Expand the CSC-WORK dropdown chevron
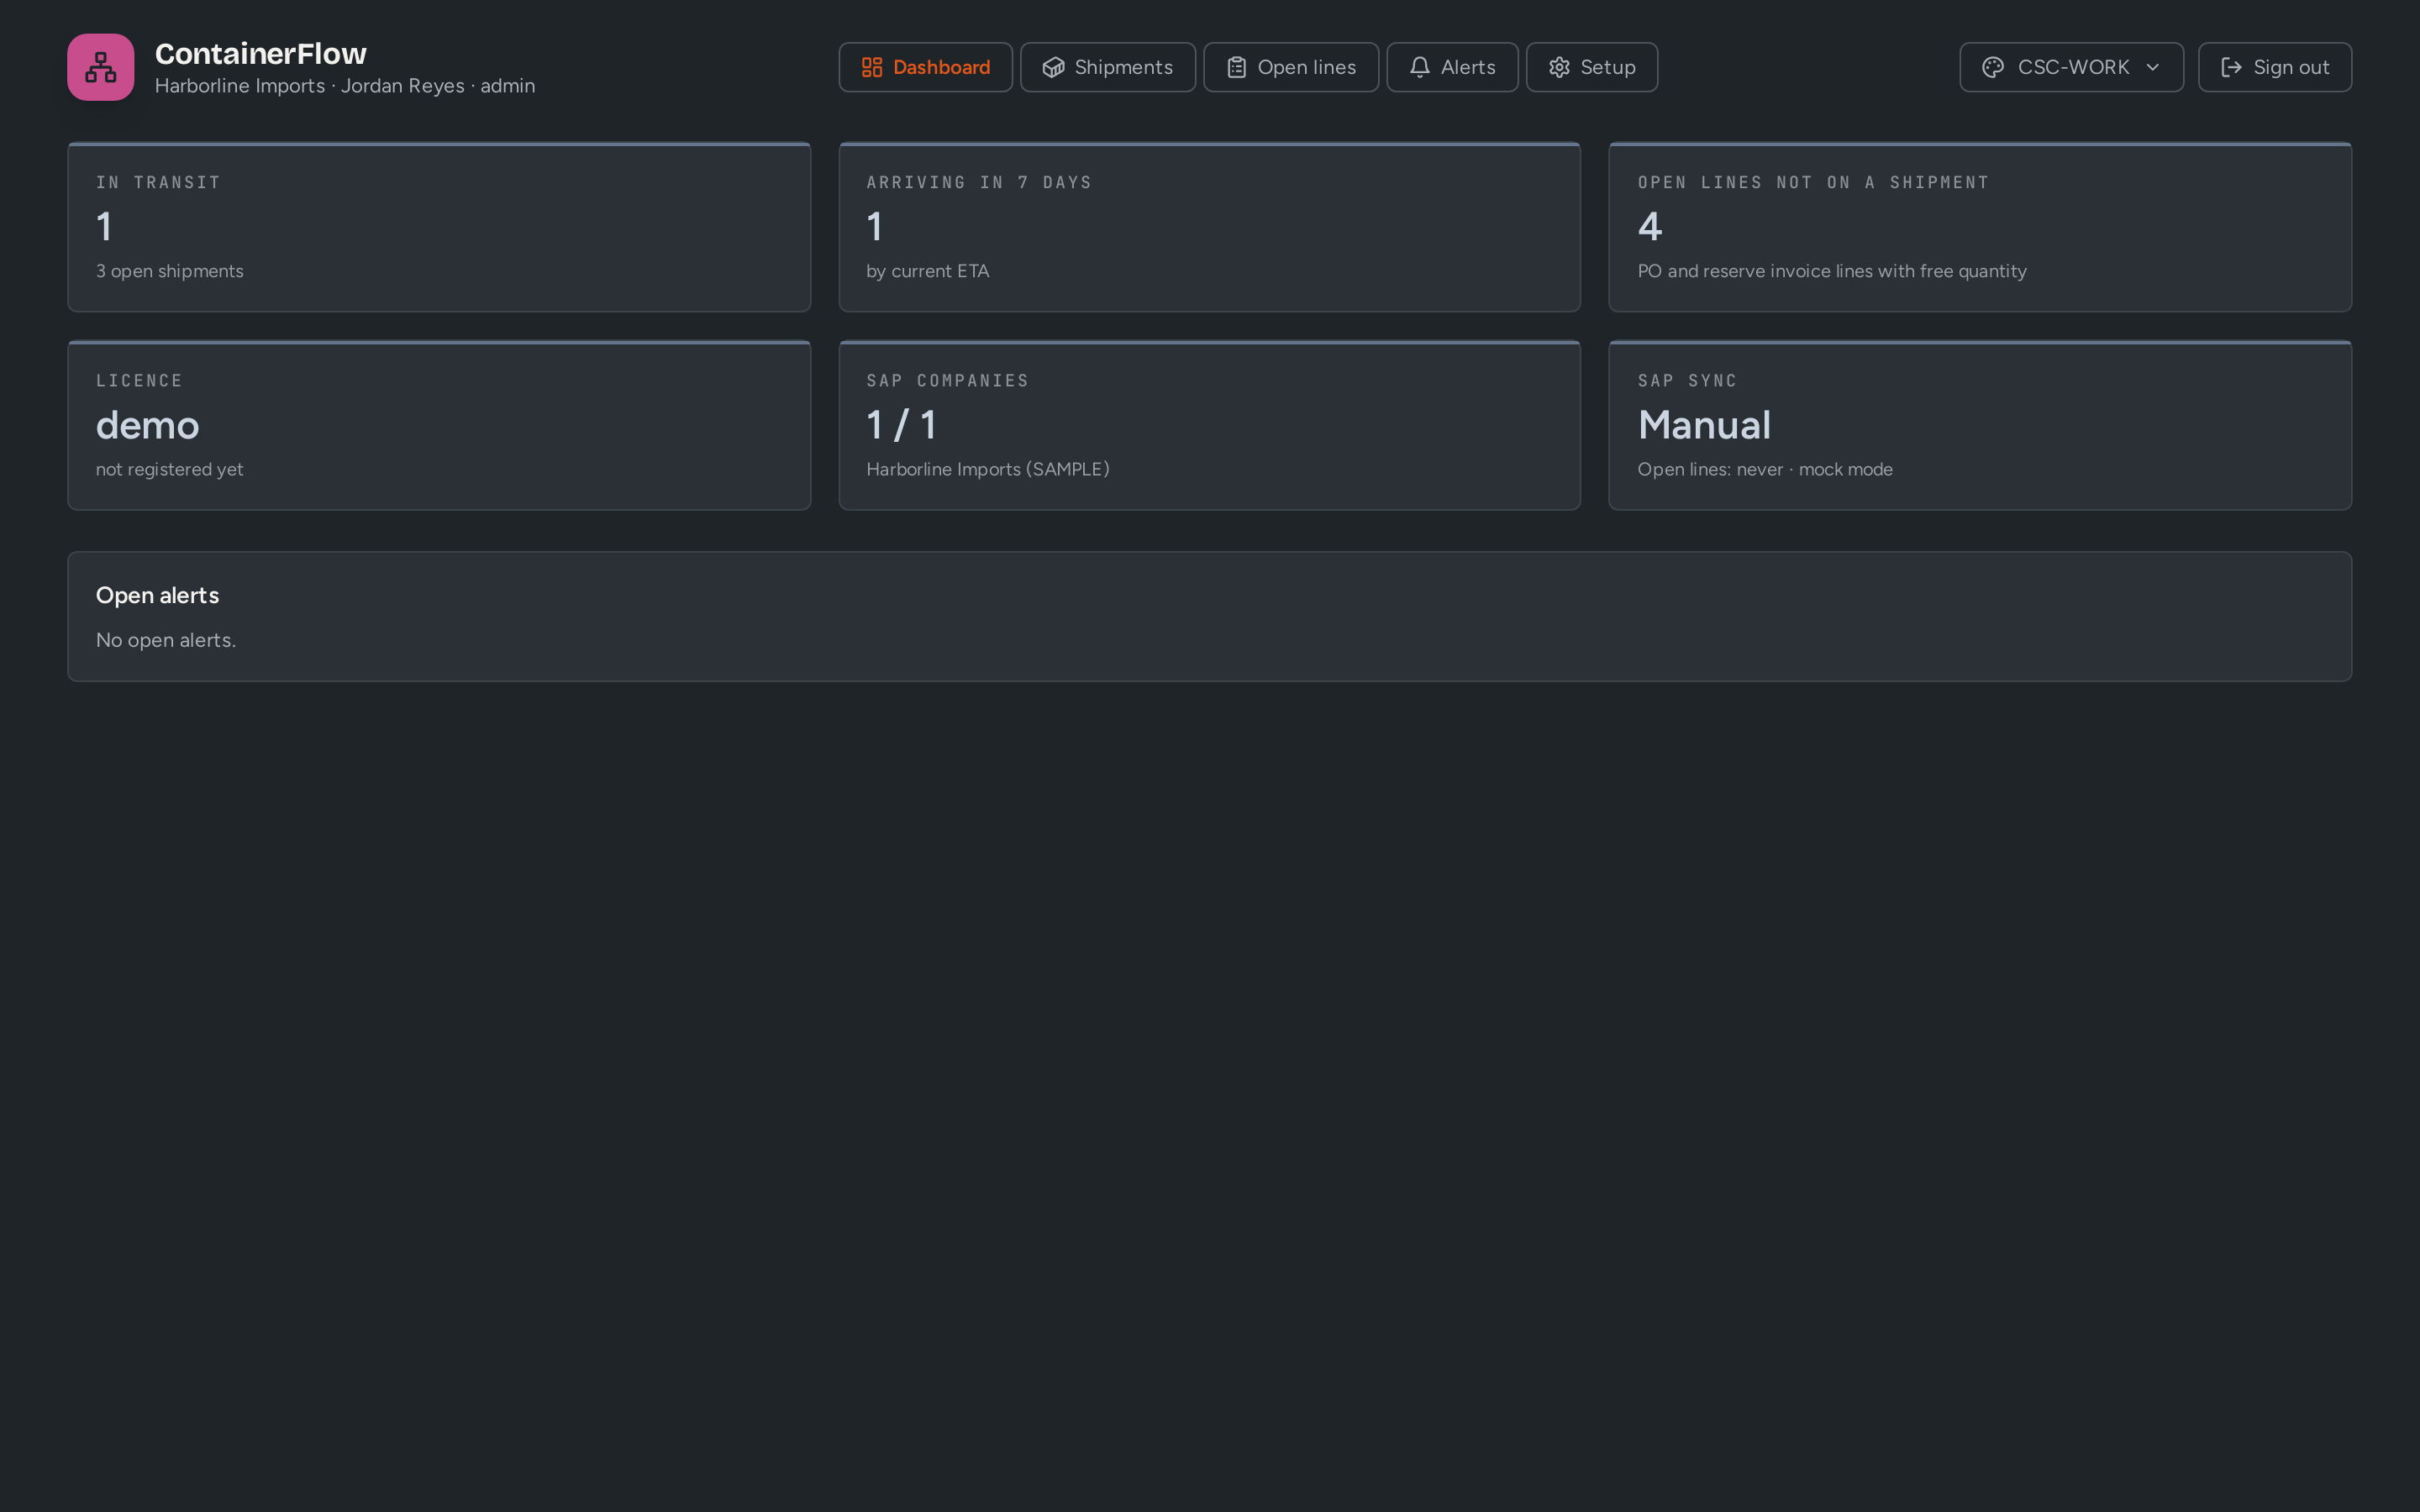 pos(2153,67)
